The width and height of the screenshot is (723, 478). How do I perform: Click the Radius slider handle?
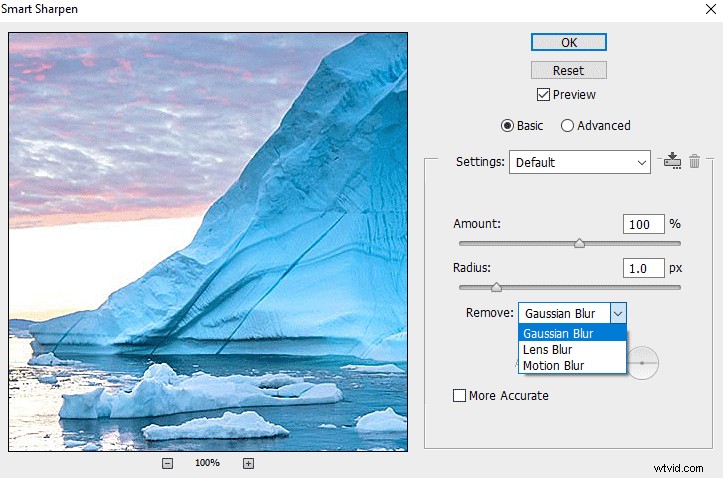click(496, 287)
